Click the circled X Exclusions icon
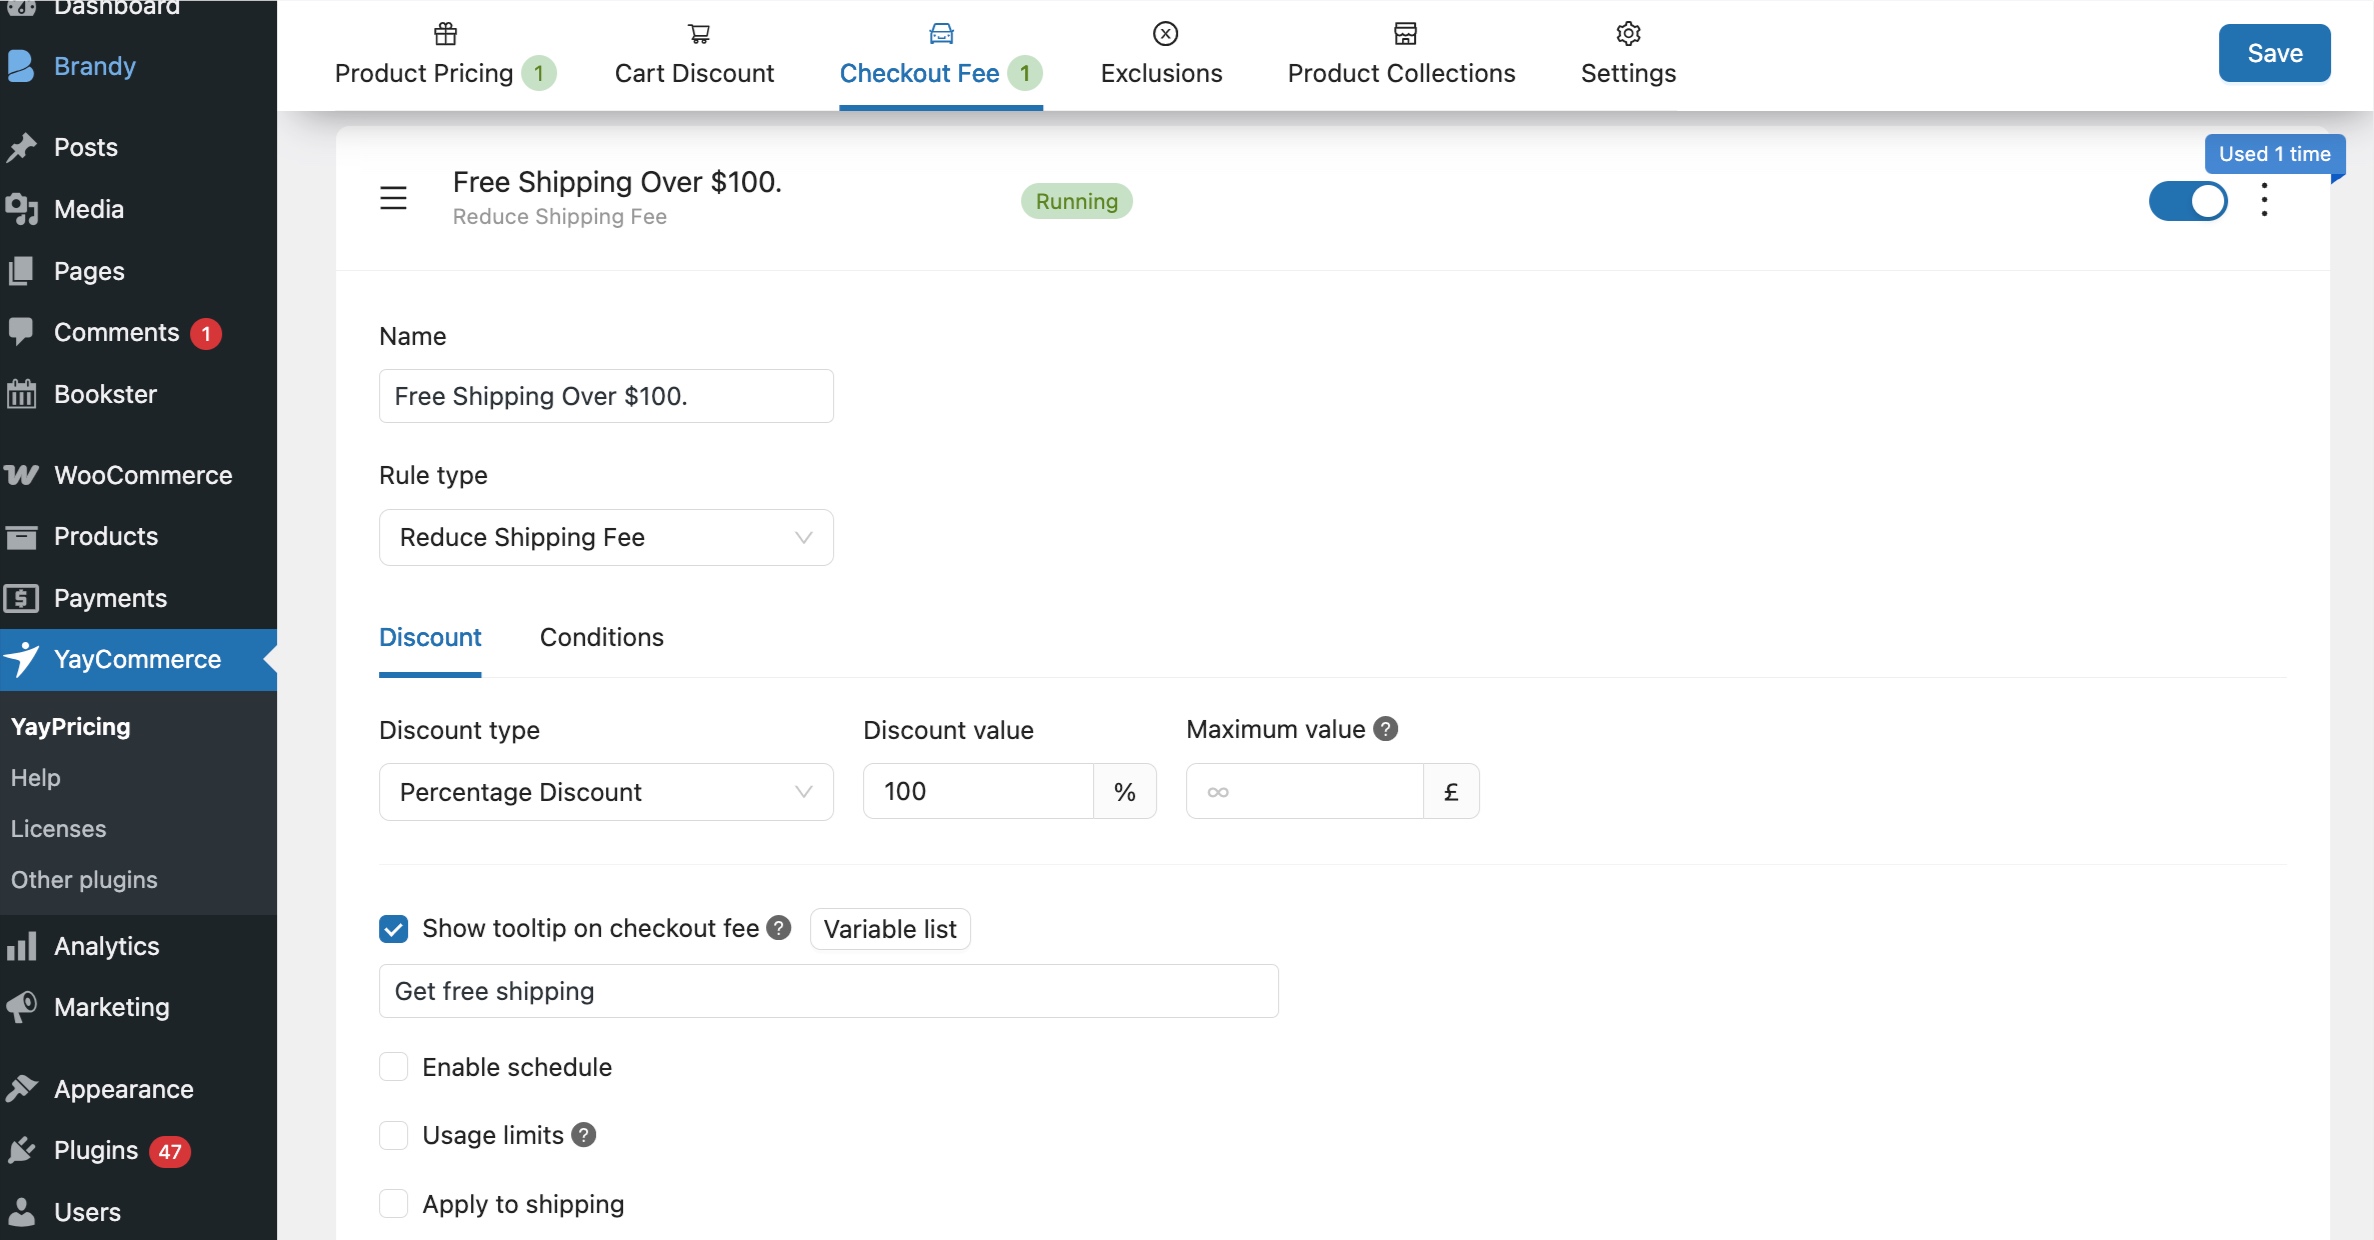 point(1165,34)
